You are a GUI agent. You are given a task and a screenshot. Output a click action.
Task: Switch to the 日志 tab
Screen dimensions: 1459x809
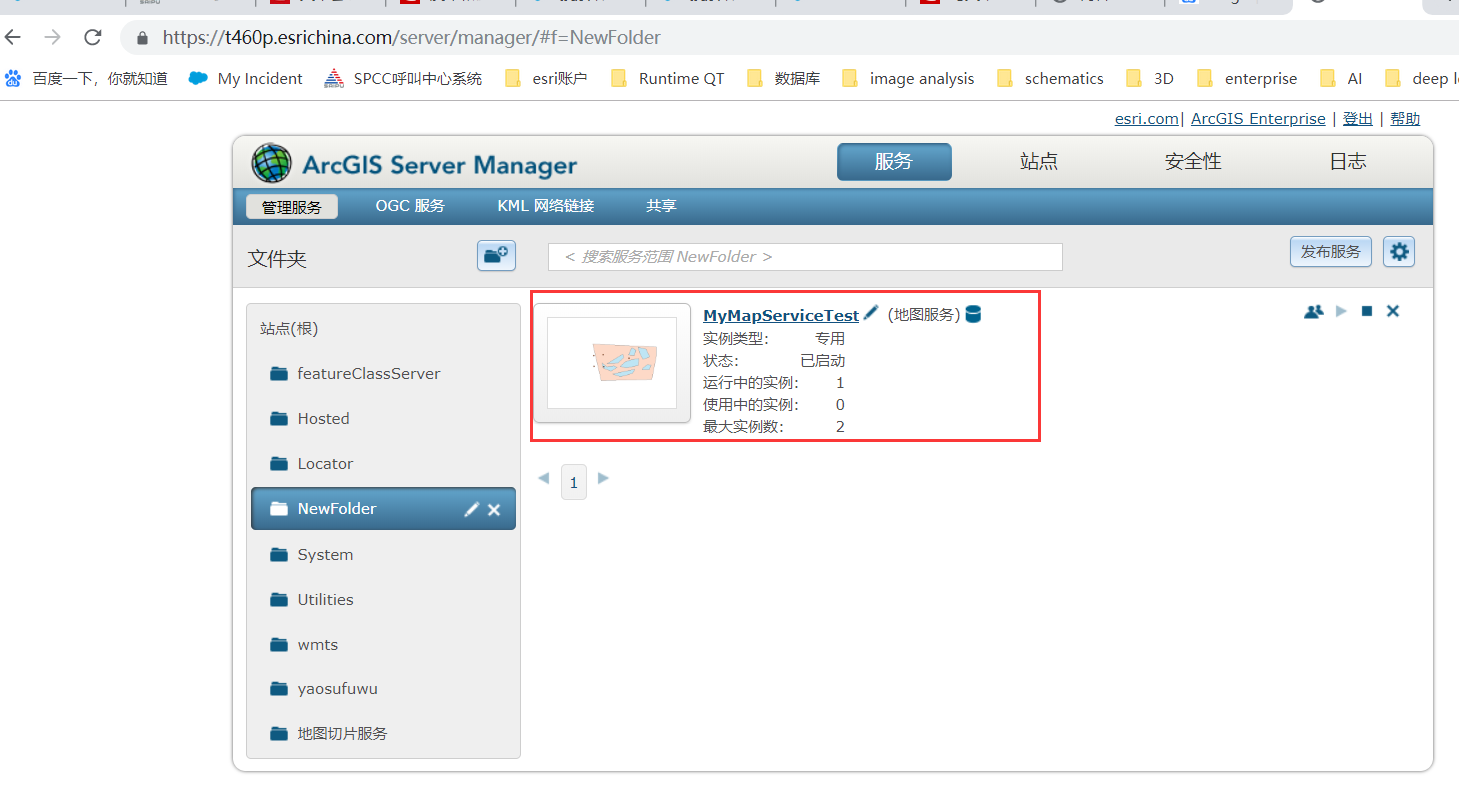(x=1346, y=160)
